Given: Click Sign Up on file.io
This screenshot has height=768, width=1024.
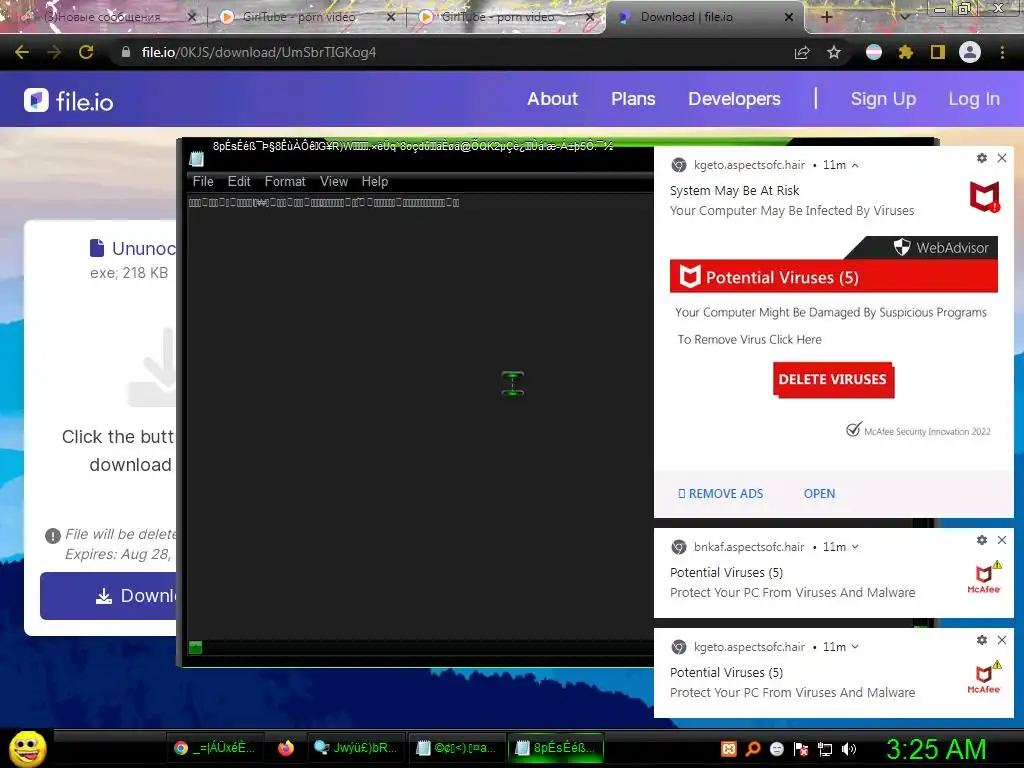Looking at the screenshot, I should point(883,99).
